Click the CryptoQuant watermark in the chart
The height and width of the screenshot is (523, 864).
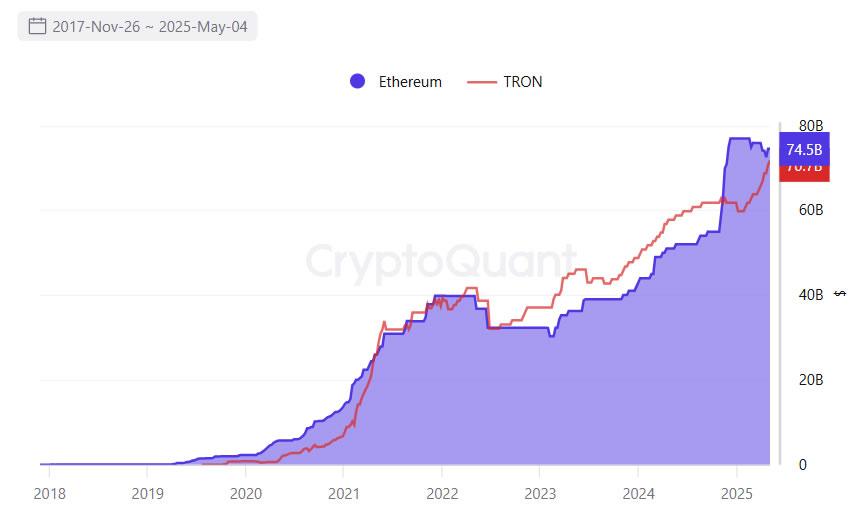tap(440, 262)
